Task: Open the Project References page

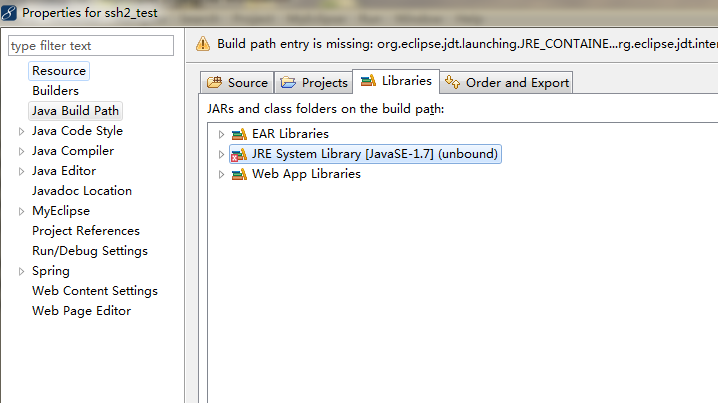Action: (86, 231)
